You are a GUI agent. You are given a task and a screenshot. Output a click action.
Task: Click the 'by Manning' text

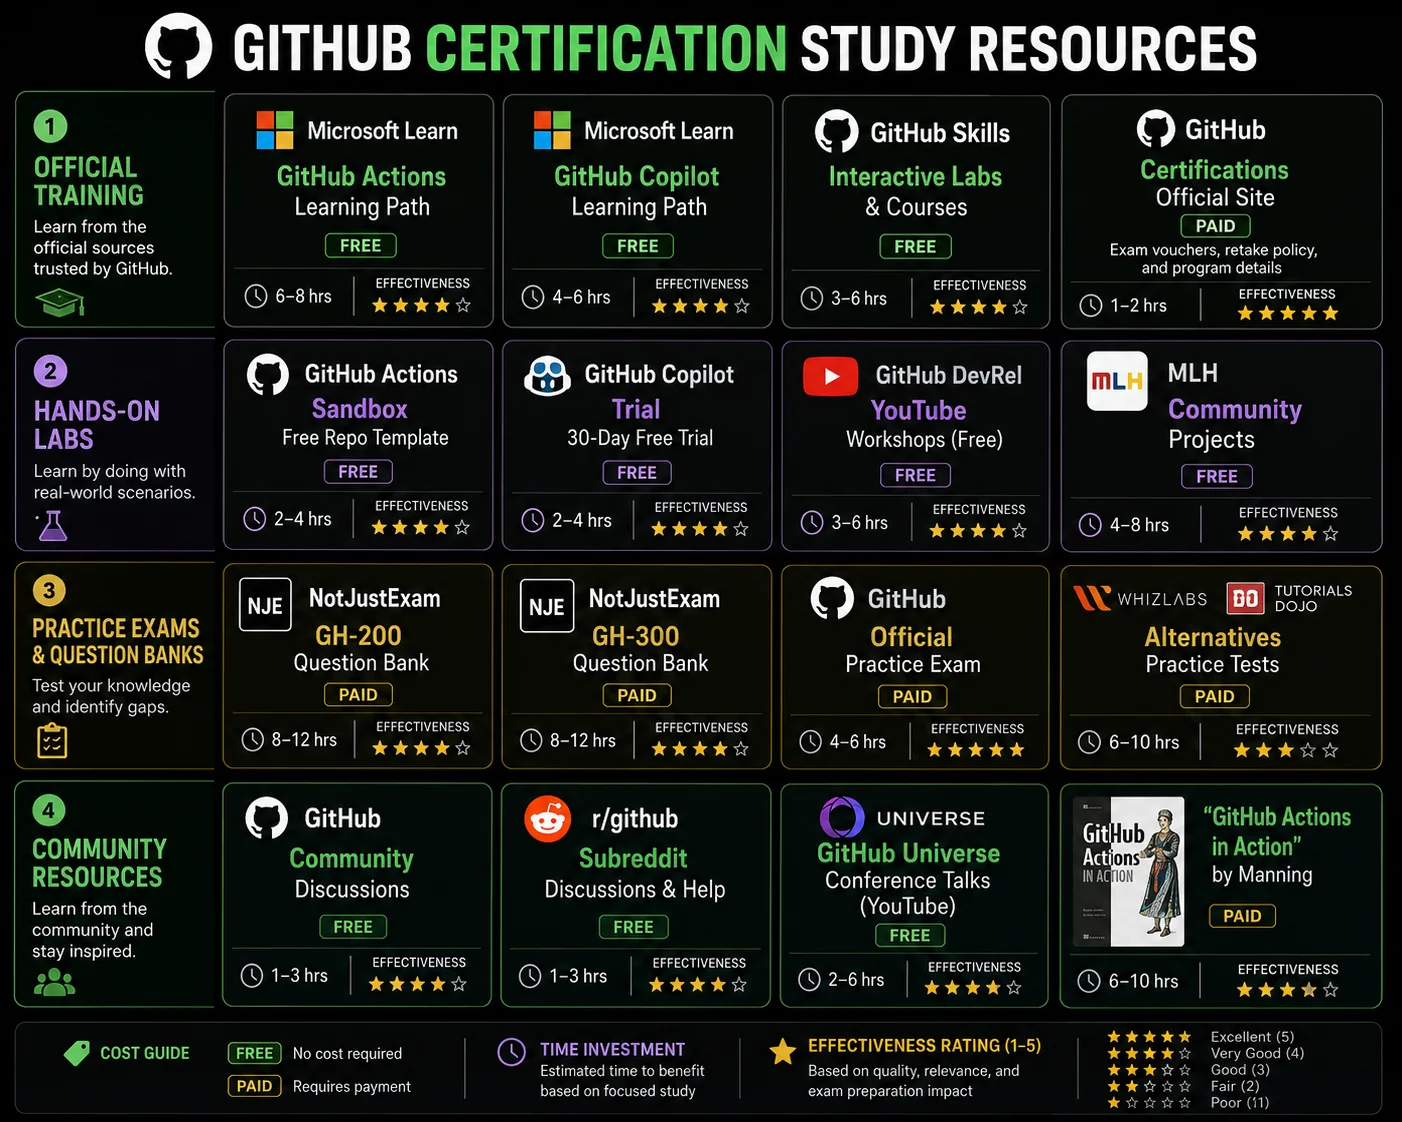click(x=1262, y=874)
